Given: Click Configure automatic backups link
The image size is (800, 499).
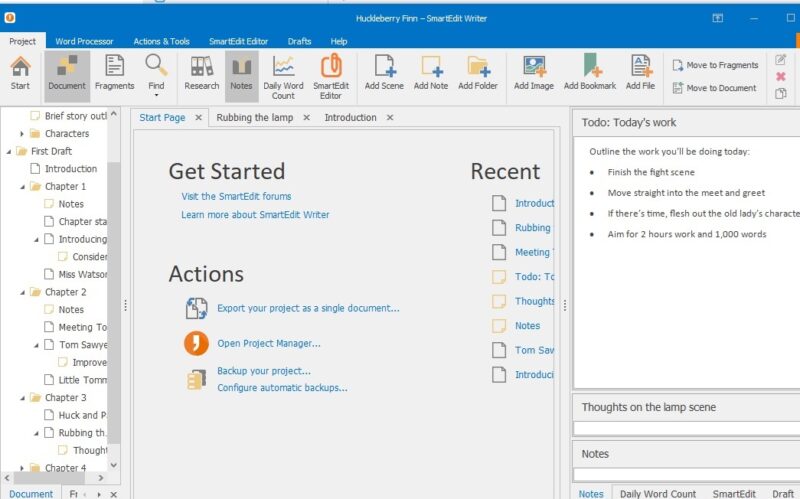Looking at the screenshot, I should [x=282, y=388].
